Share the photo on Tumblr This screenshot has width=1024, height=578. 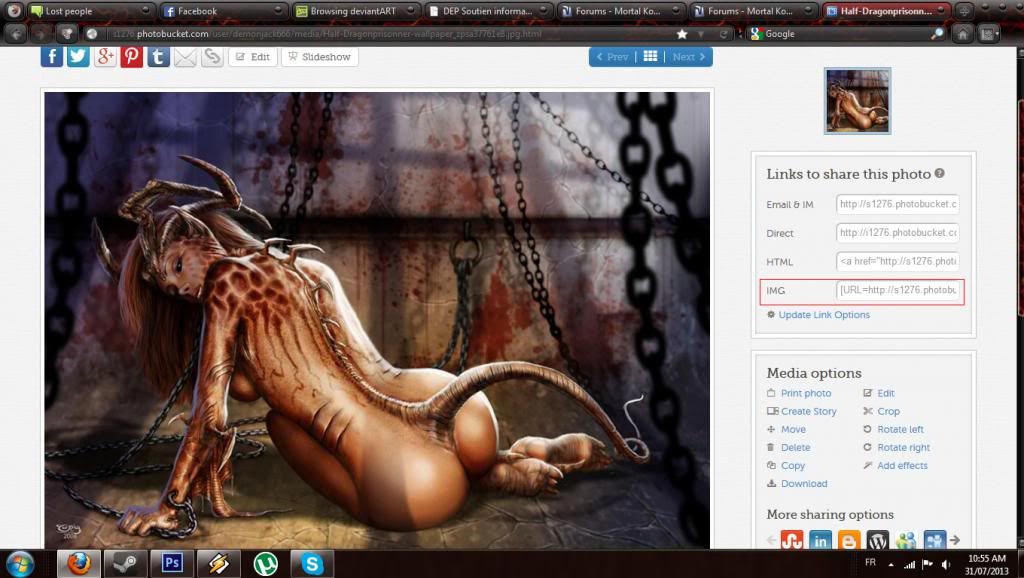[158, 56]
